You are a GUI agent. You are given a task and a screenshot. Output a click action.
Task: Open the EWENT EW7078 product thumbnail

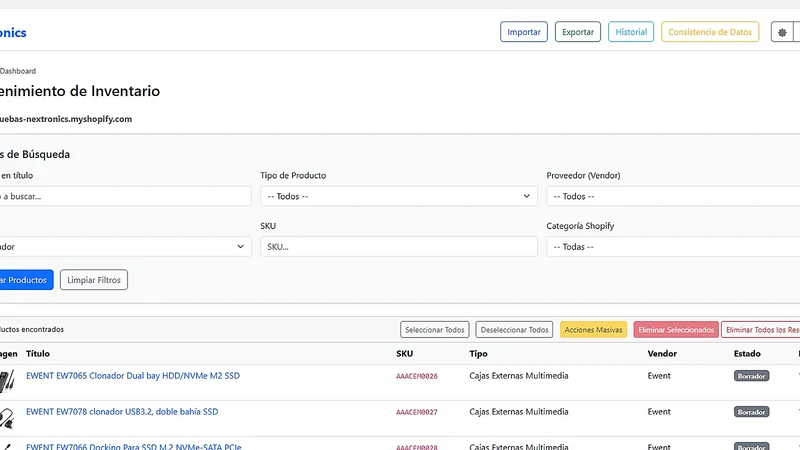coord(7,418)
